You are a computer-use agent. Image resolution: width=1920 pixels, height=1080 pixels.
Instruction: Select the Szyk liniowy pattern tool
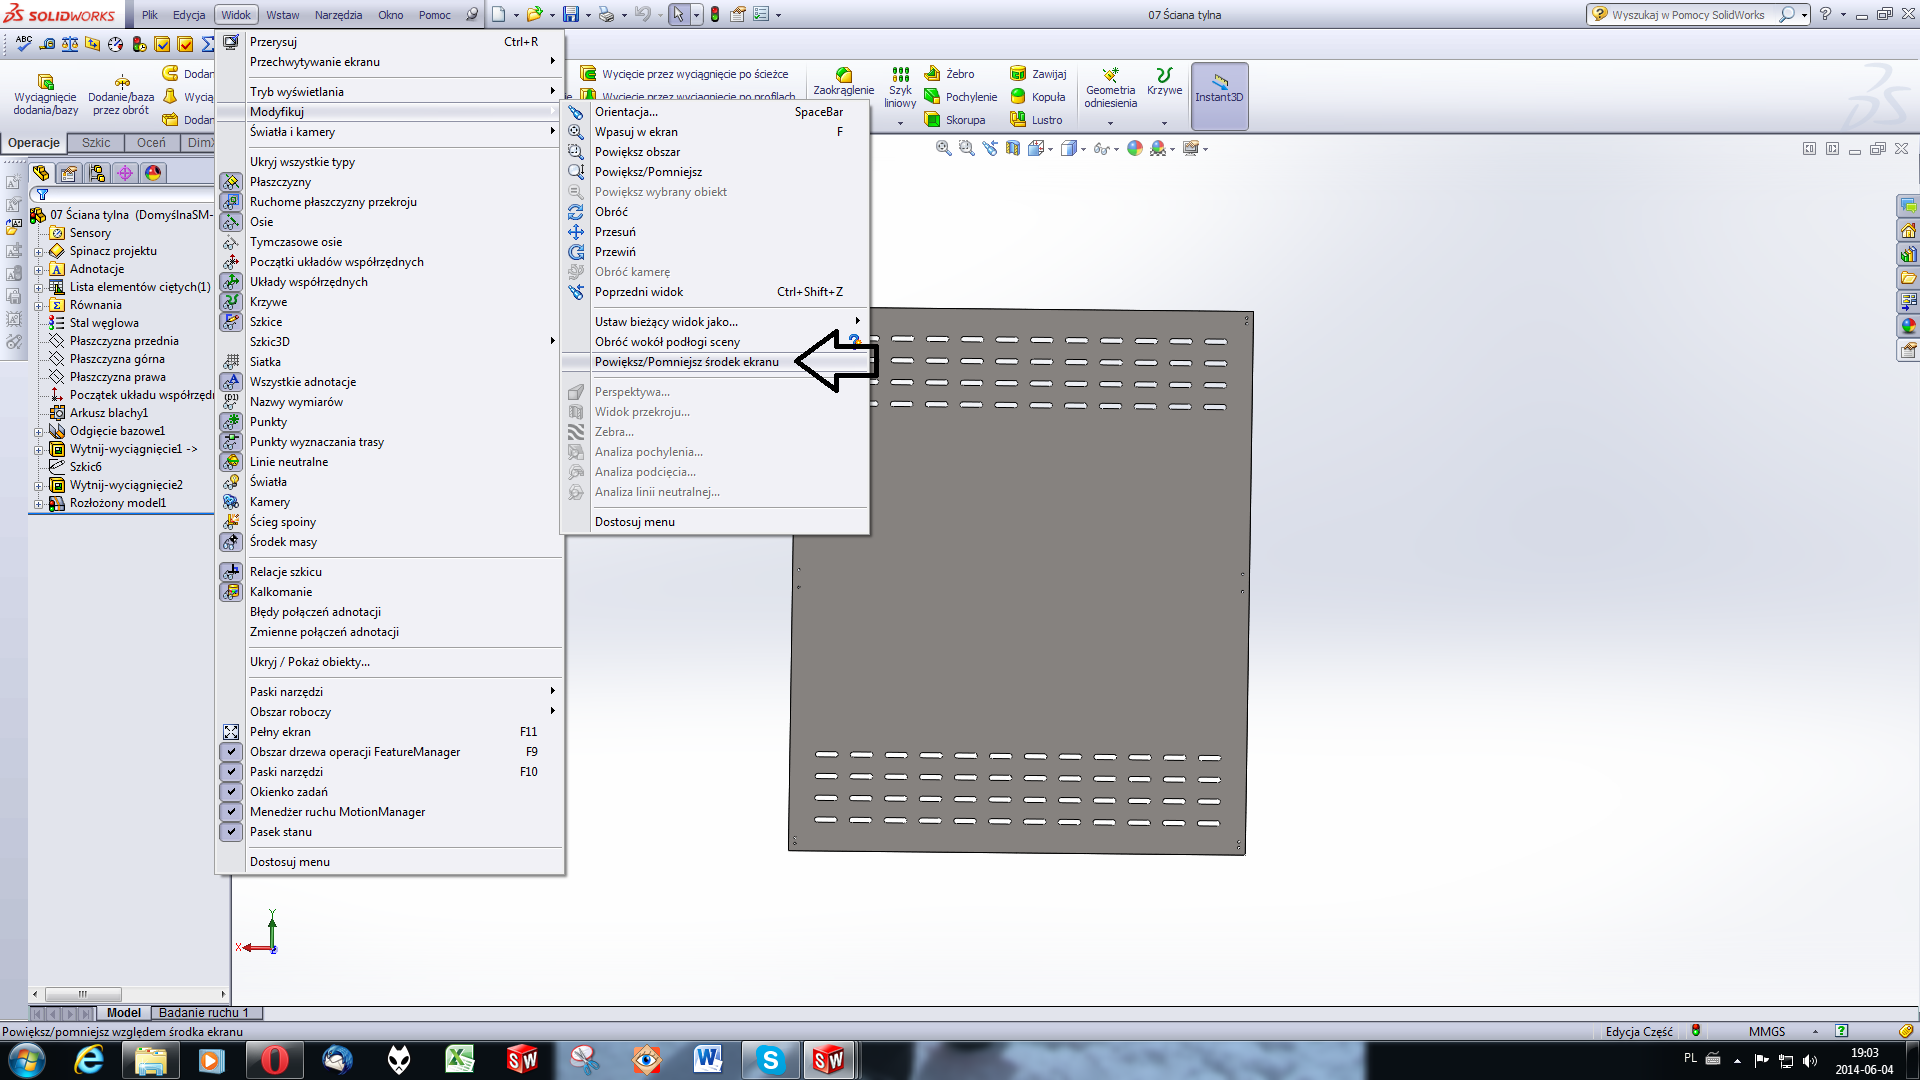[x=900, y=88]
